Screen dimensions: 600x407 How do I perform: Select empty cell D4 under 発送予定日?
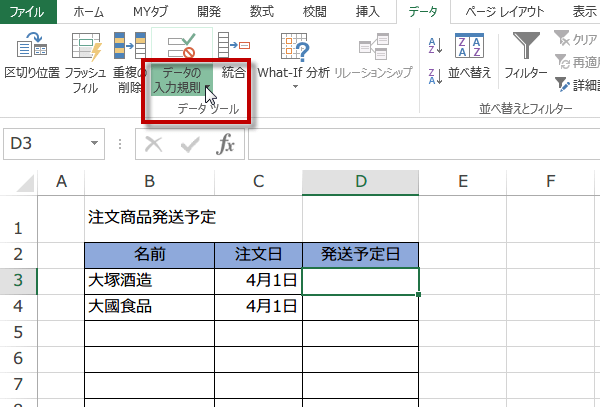[x=360, y=307]
